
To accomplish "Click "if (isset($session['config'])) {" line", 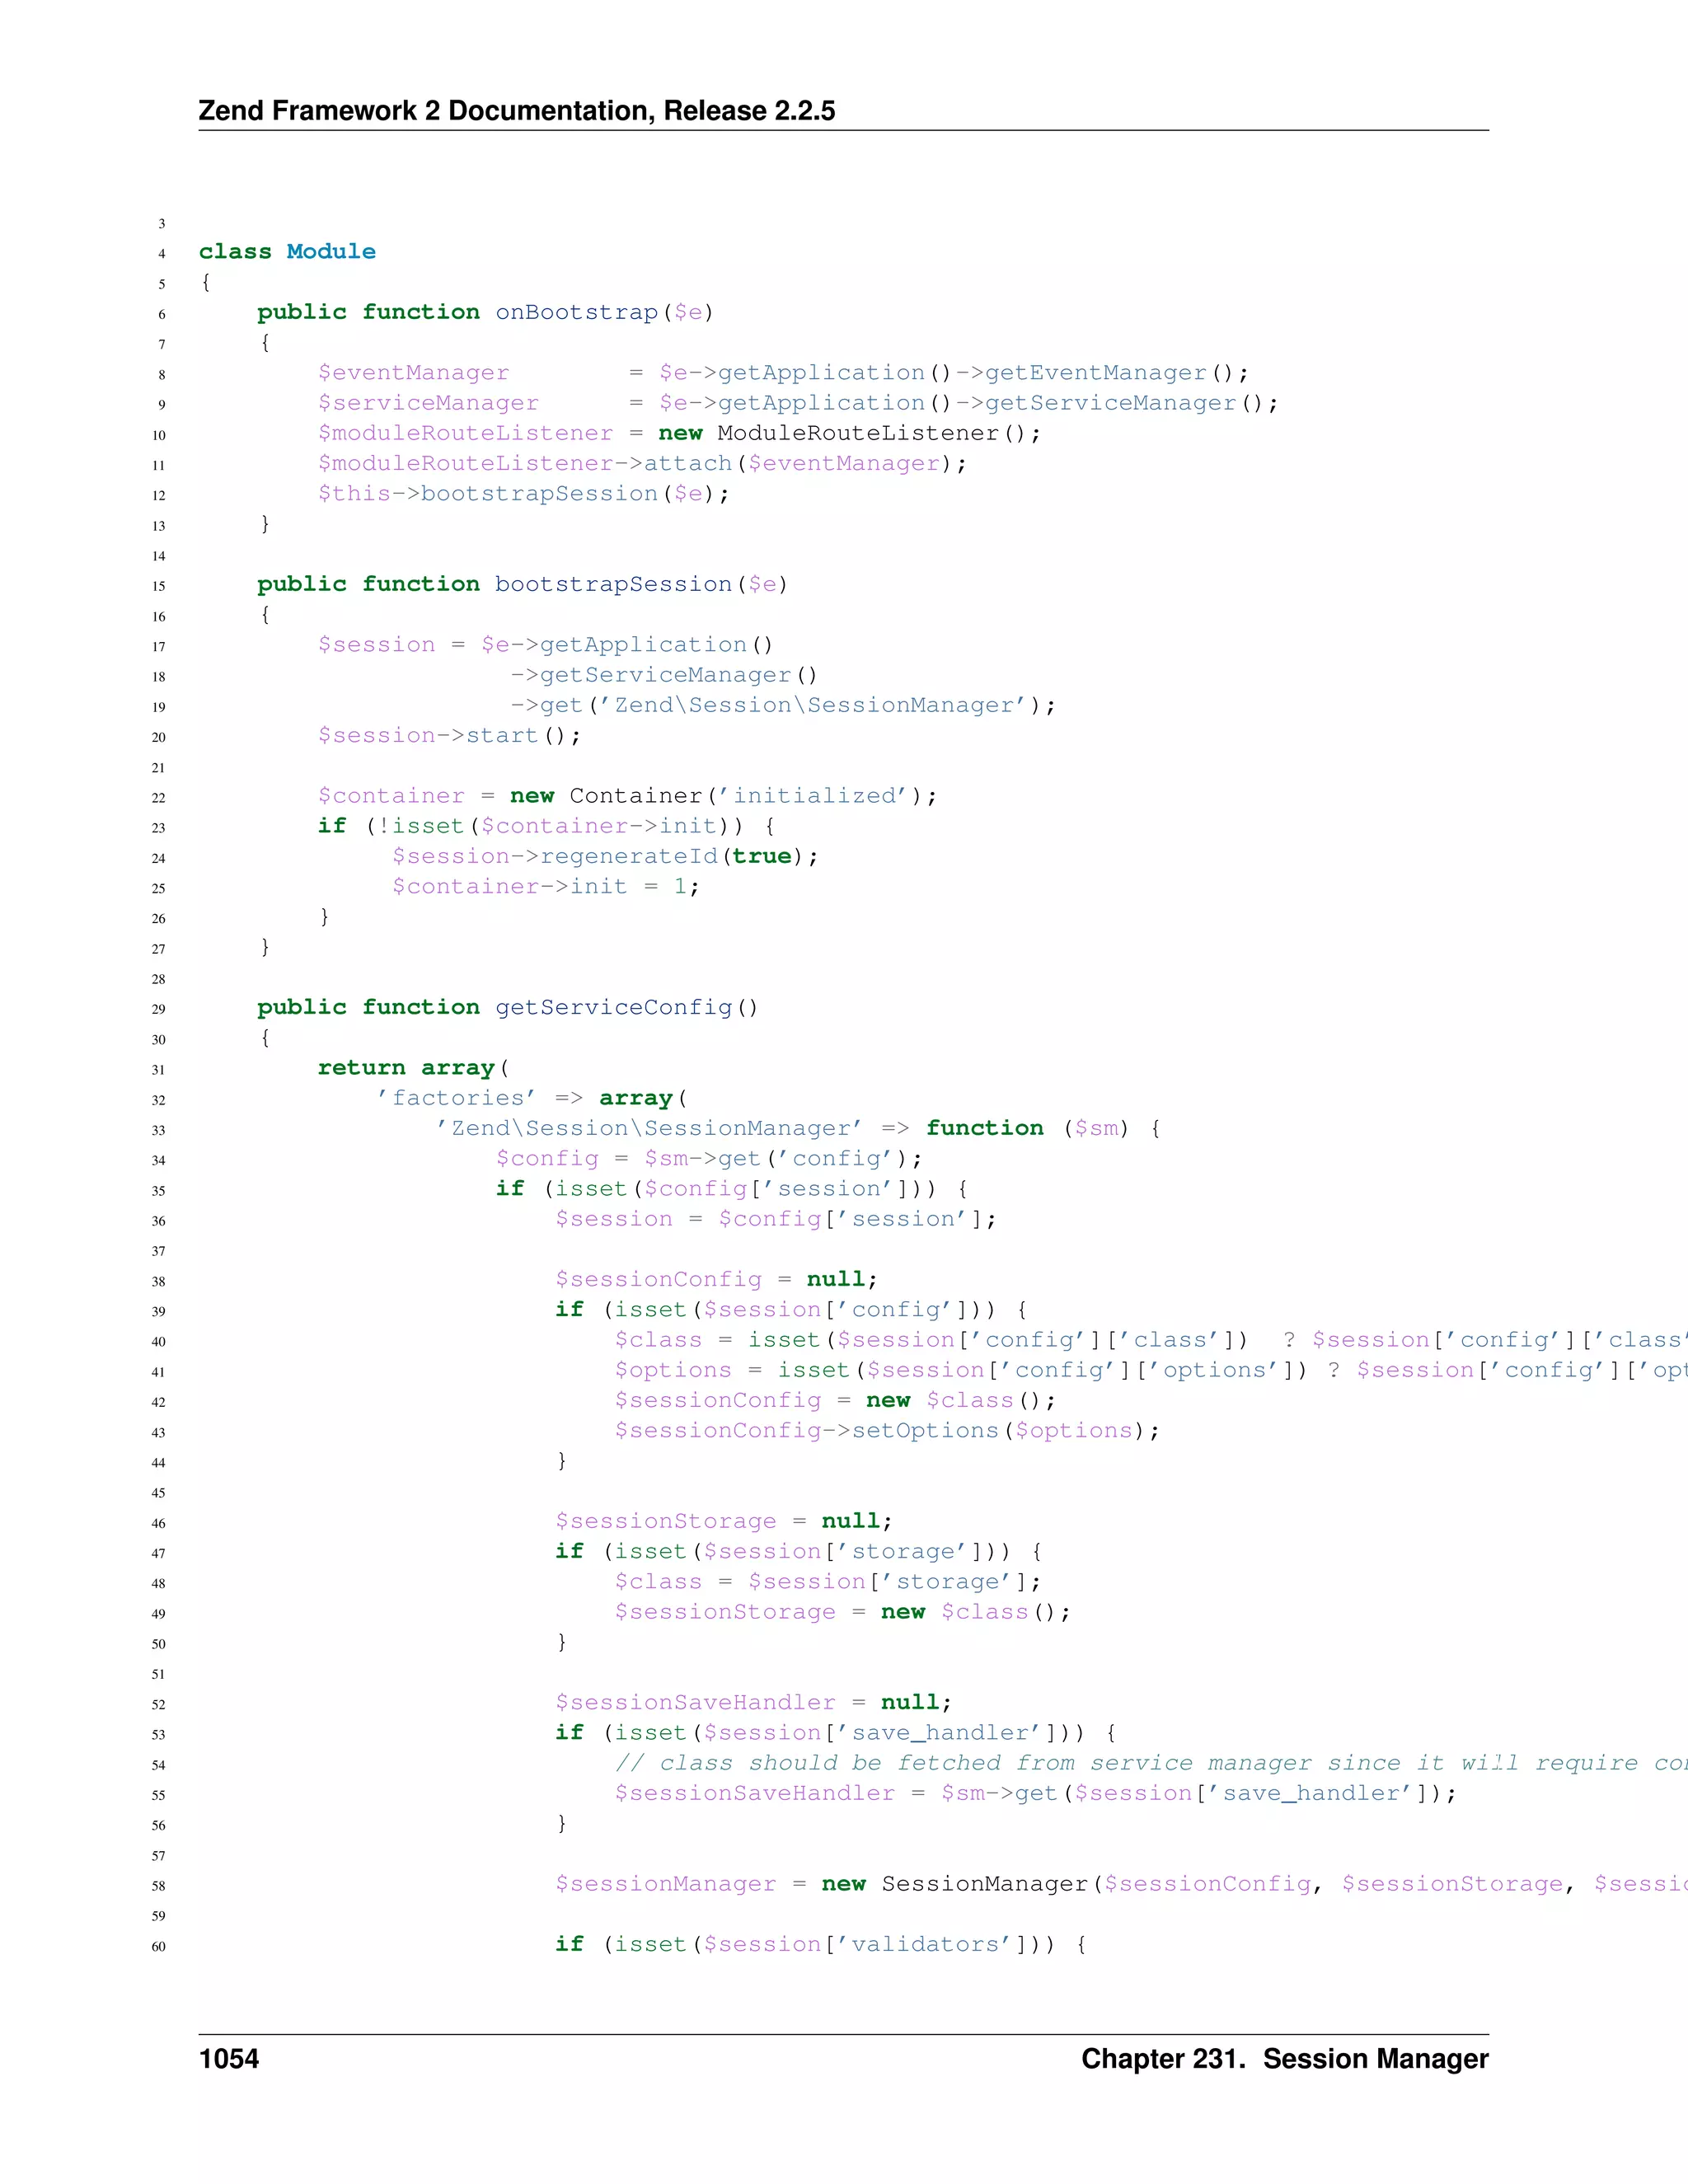I will [791, 1310].
